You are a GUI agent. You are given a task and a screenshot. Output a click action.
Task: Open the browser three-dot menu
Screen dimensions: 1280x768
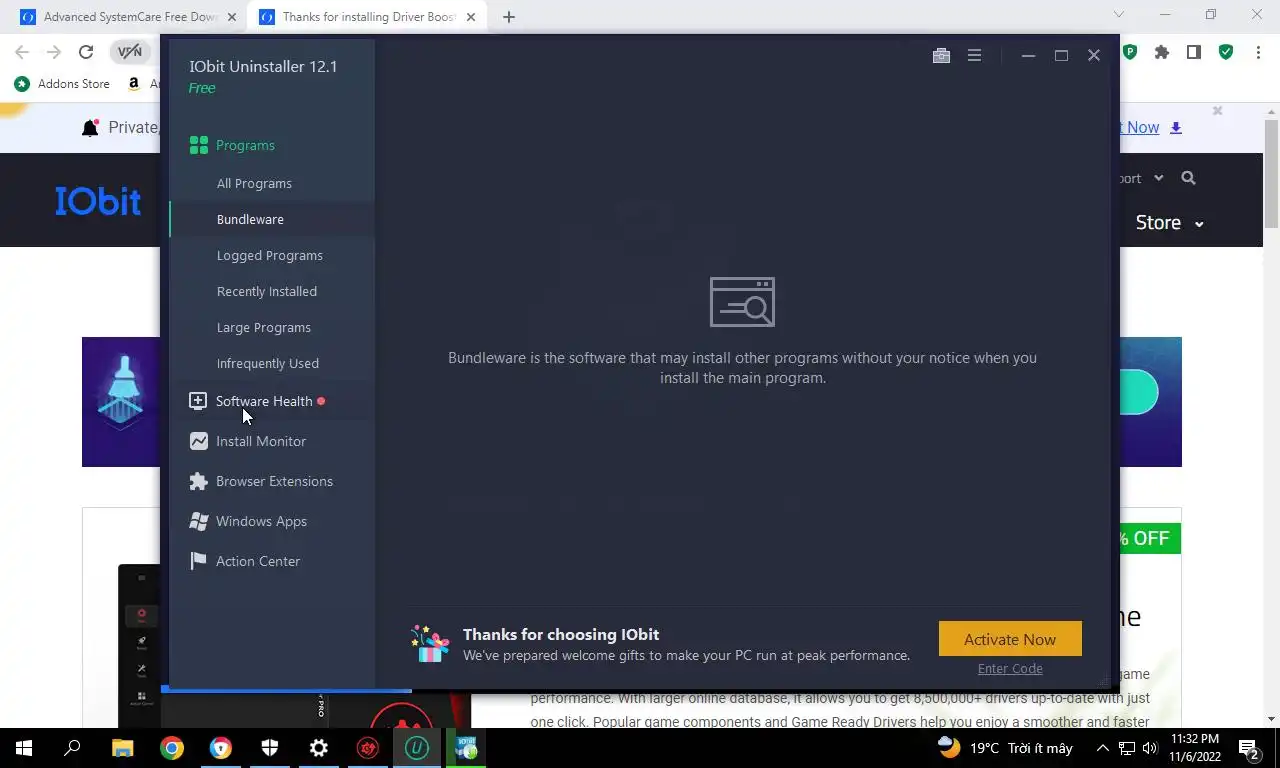[1258, 52]
